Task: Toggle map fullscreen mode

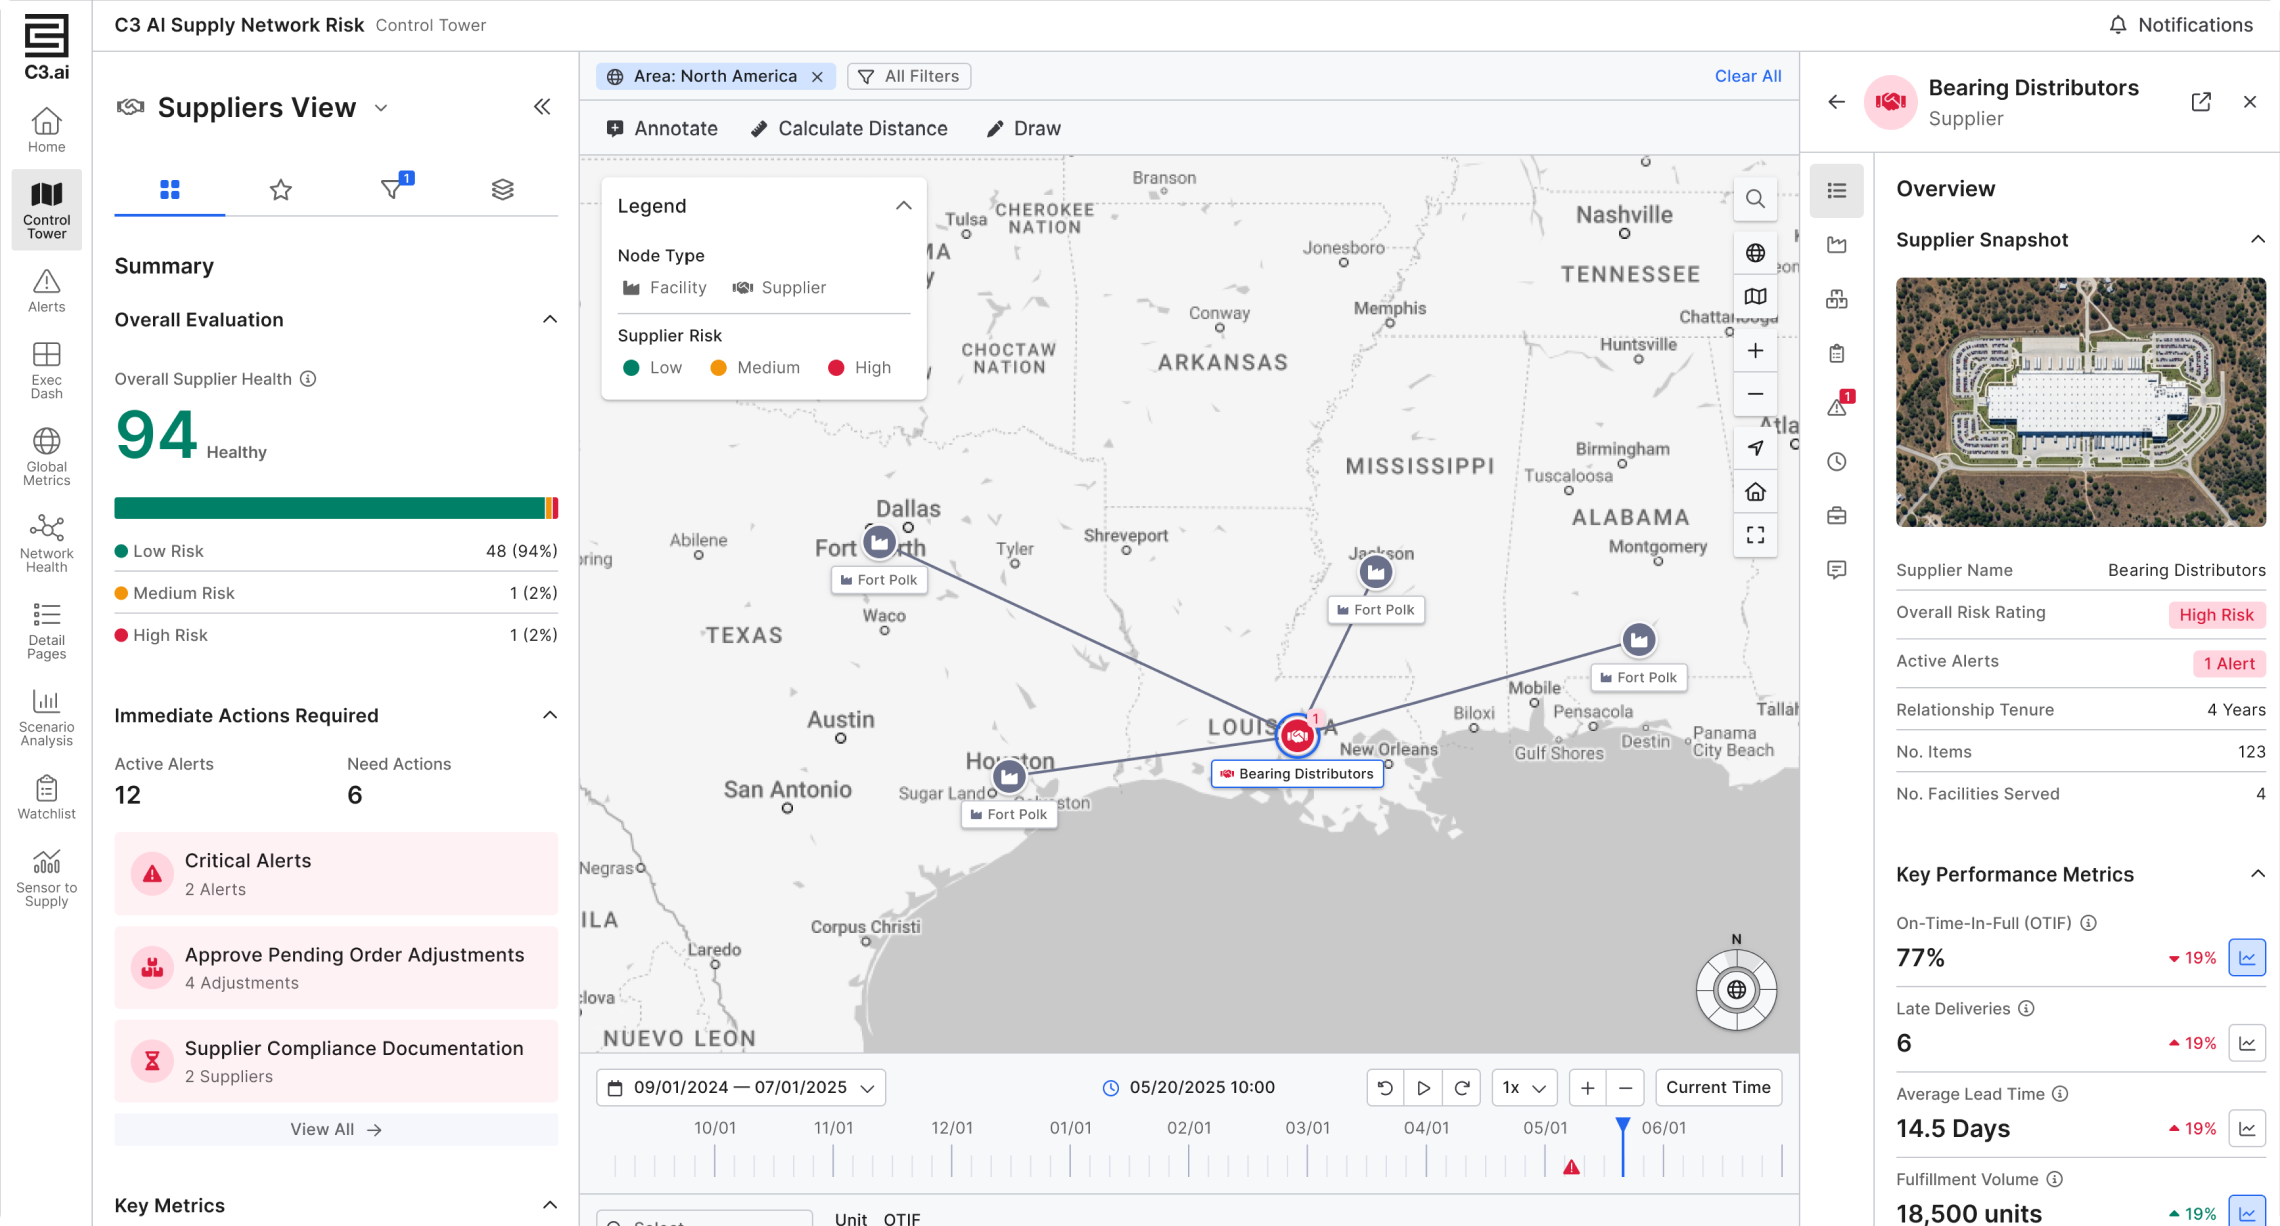Action: tap(1755, 535)
